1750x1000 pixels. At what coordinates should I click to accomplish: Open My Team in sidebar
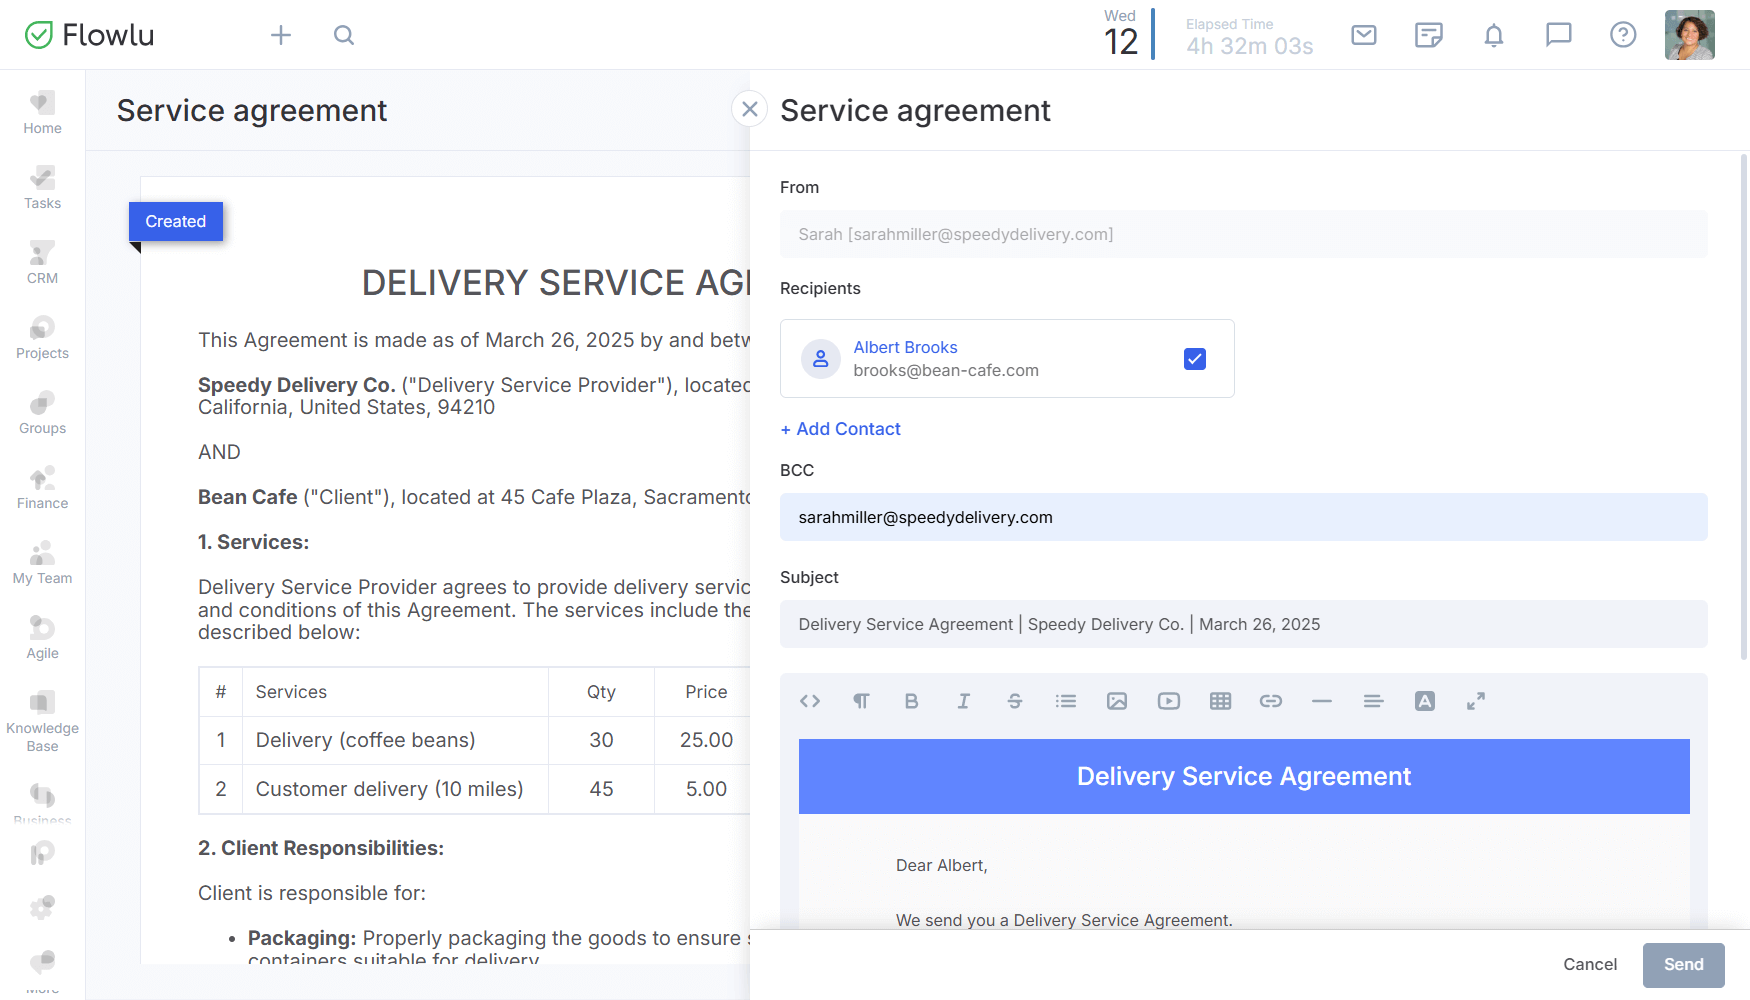point(42,563)
